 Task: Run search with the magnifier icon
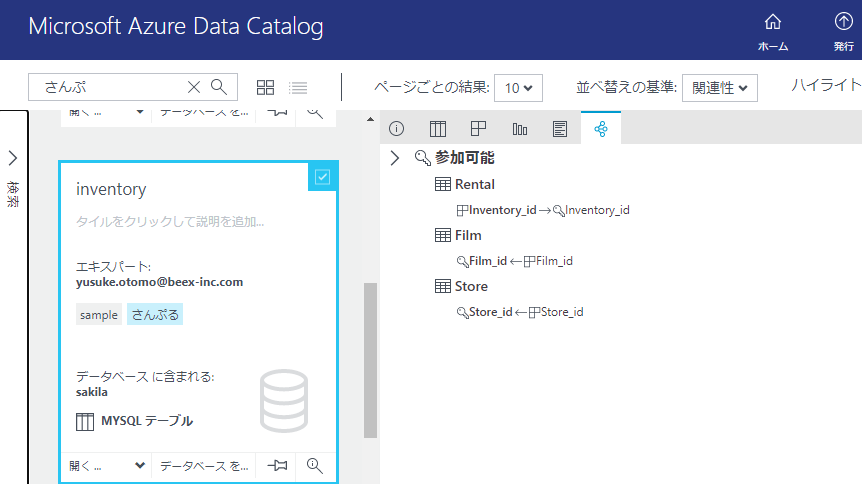point(219,87)
